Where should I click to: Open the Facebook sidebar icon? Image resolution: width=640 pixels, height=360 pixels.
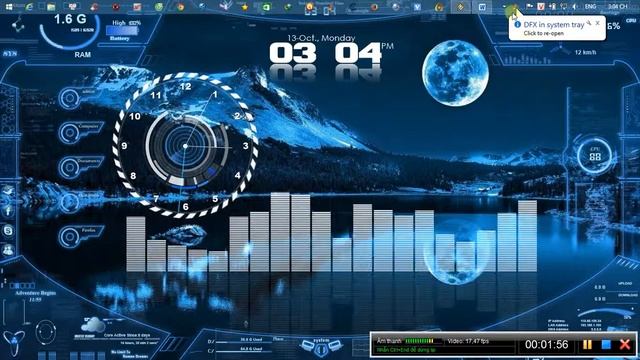tap(8, 211)
